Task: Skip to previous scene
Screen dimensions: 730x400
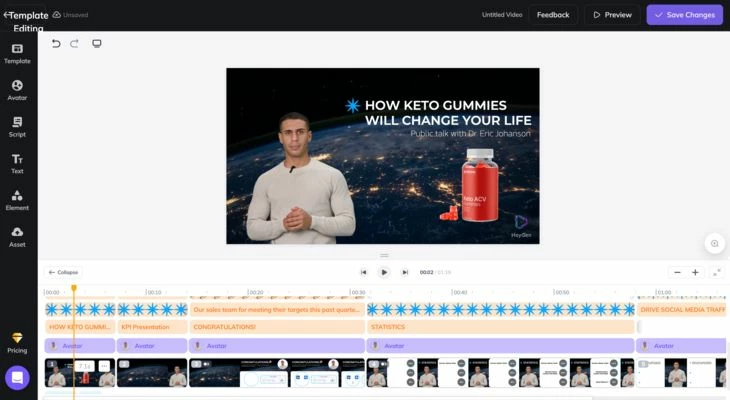Action: click(x=364, y=272)
